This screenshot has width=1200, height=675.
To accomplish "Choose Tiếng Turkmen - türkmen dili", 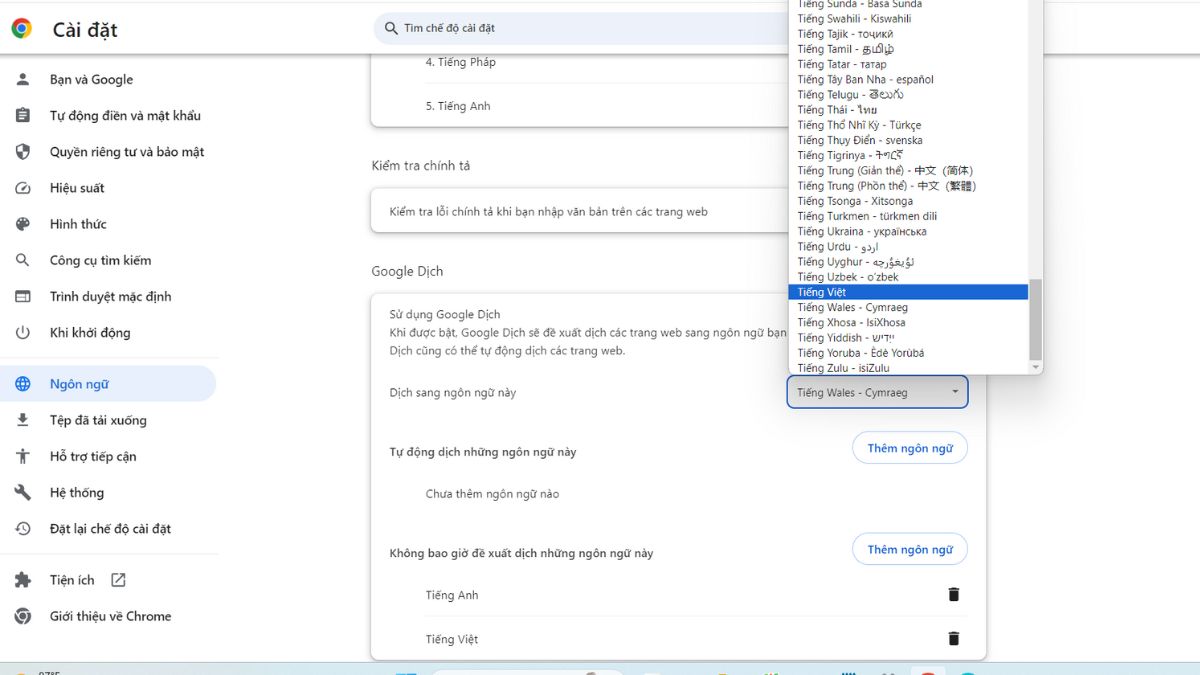I will click(908, 216).
